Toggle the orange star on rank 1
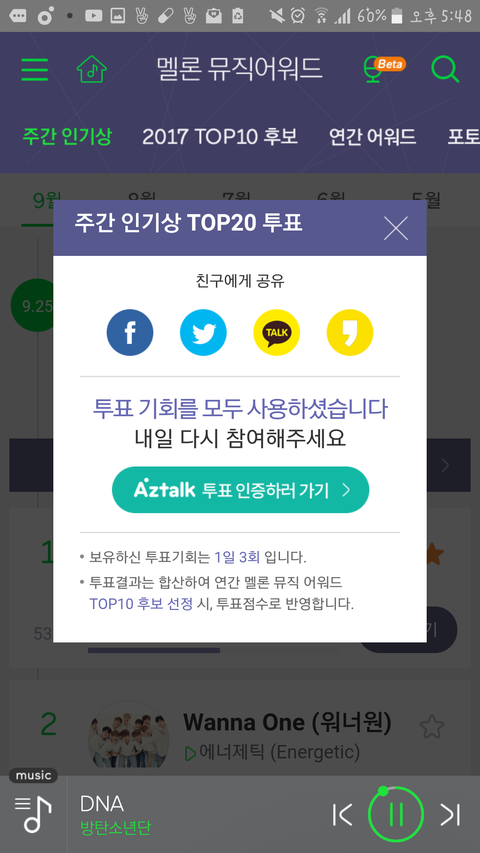 [x=434, y=554]
